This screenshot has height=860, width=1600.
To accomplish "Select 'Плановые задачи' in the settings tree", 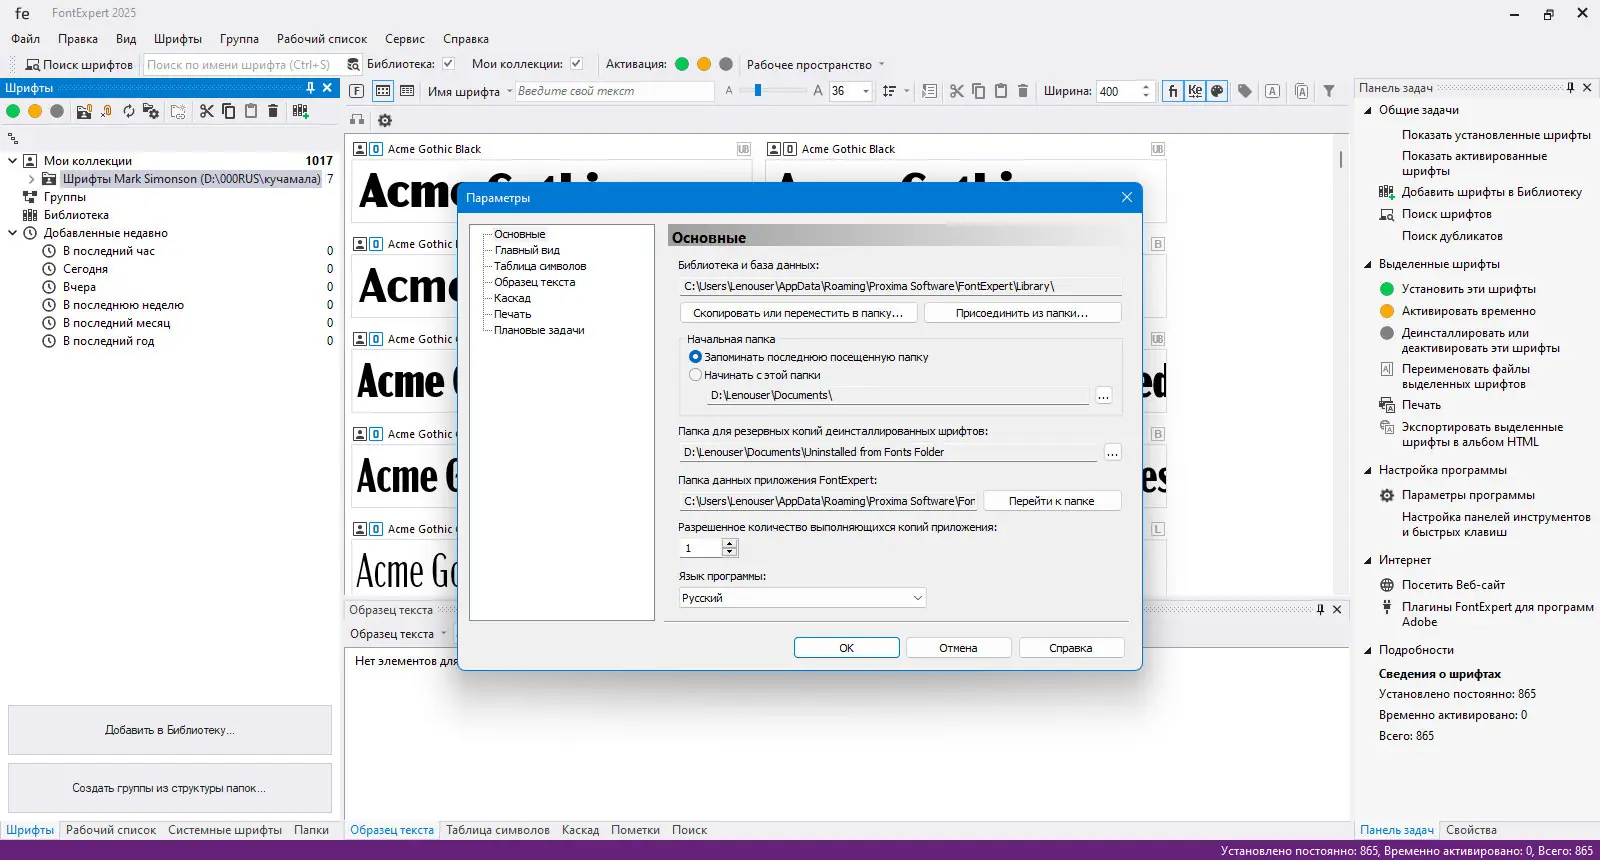I will coord(539,330).
